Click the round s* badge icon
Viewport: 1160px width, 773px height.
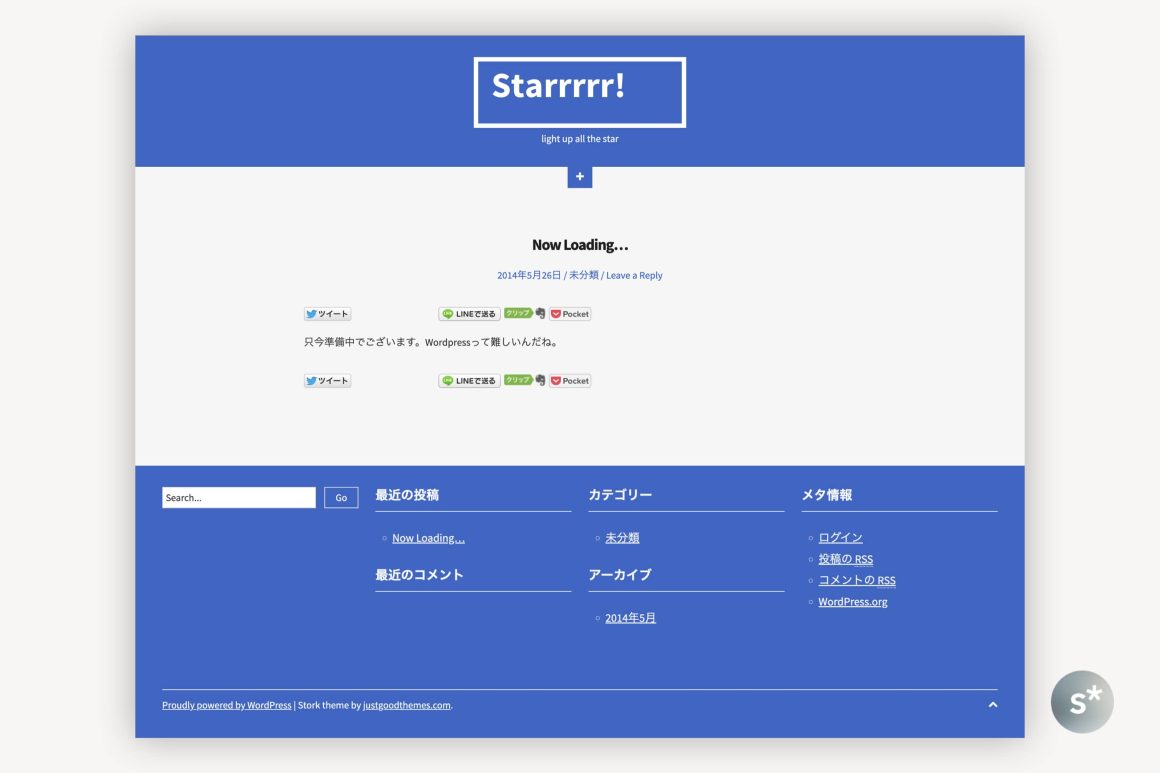click(x=1081, y=702)
